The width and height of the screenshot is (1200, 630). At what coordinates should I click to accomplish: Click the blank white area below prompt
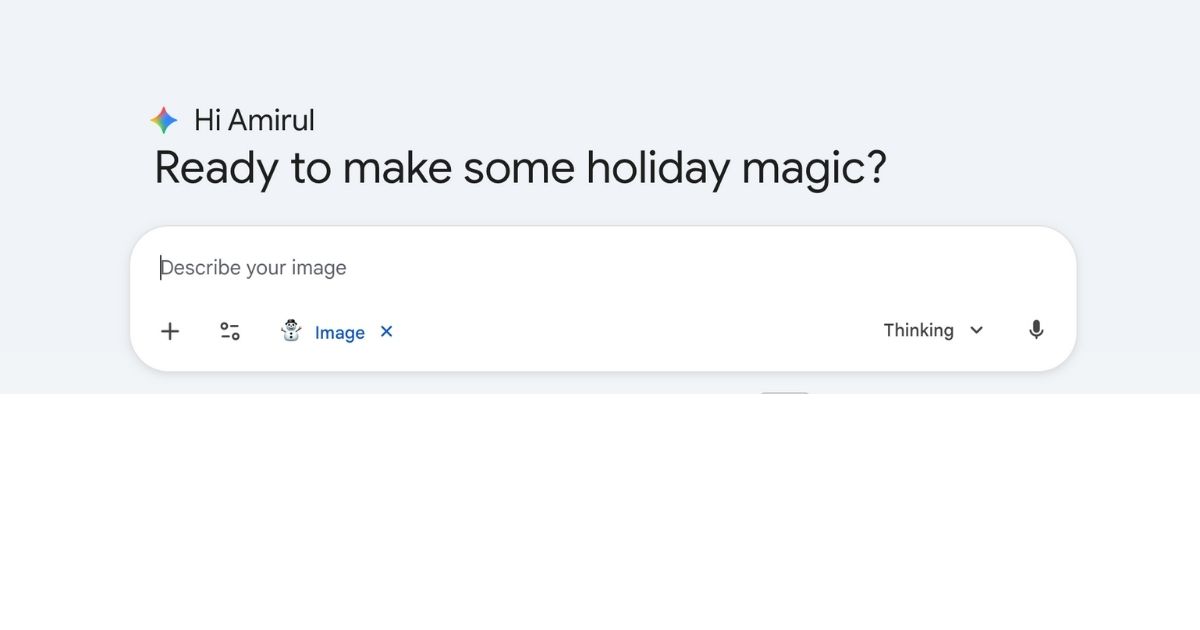(x=600, y=510)
